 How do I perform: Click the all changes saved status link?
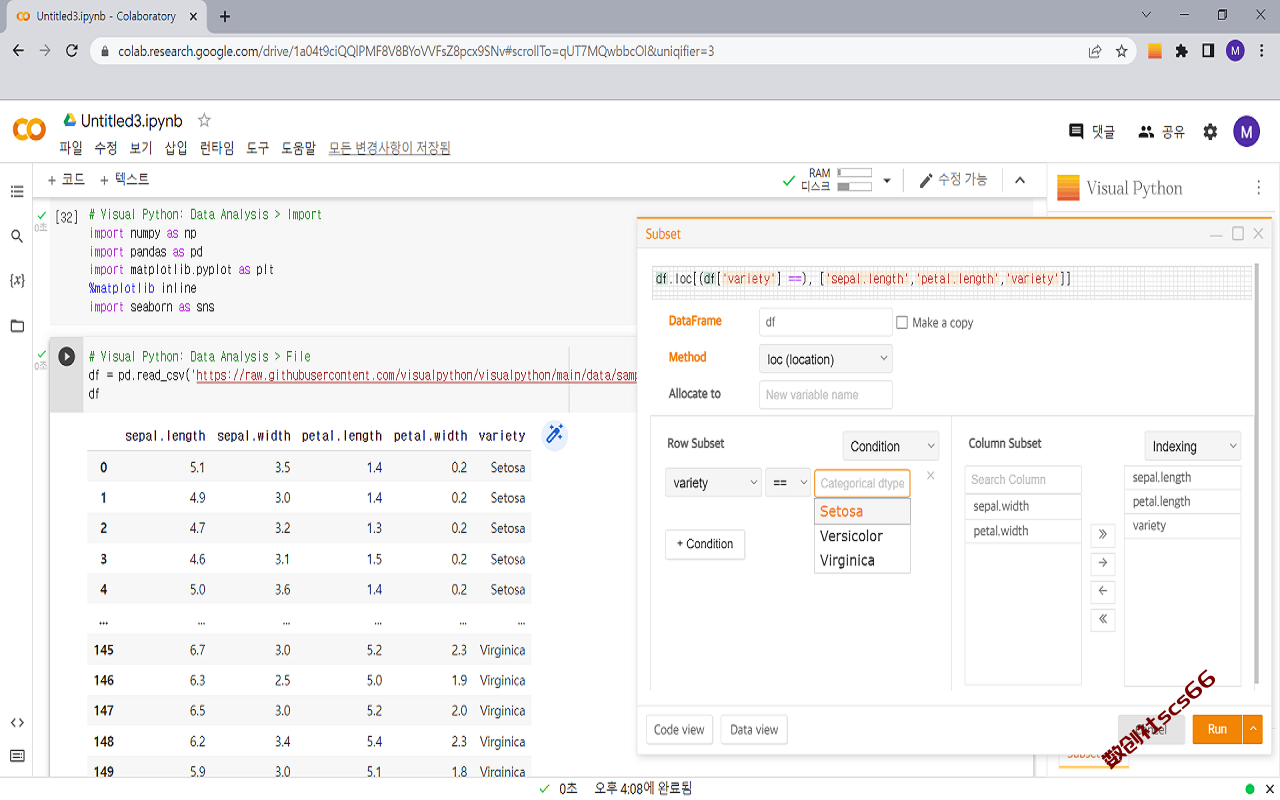(390, 148)
